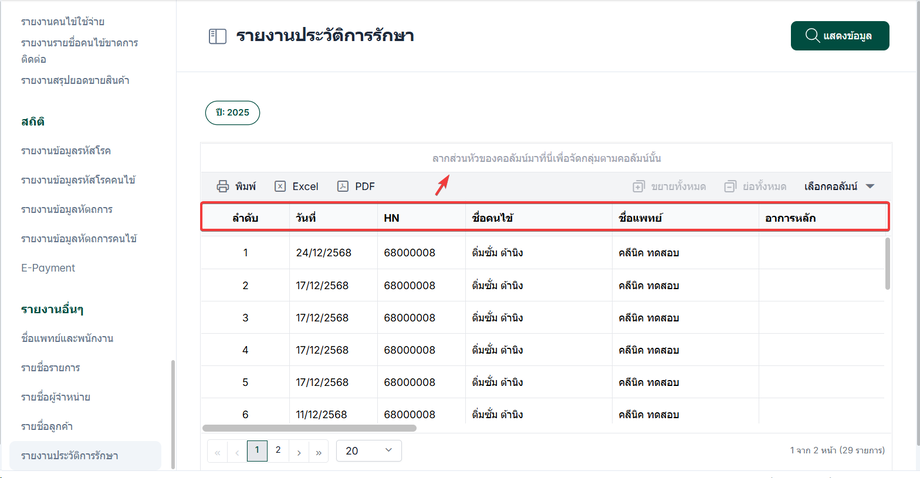Click the printer icon for พิมพ์
The width and height of the screenshot is (920, 478).
coord(222,187)
